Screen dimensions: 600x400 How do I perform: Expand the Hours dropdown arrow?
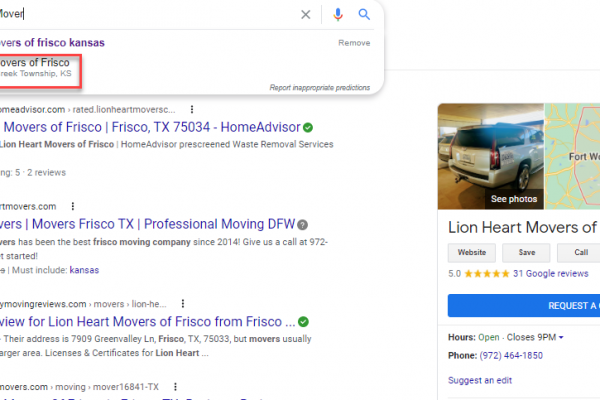coord(561,337)
